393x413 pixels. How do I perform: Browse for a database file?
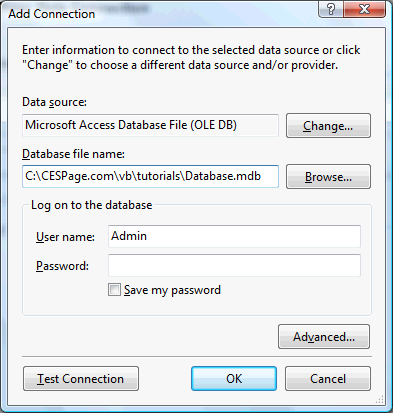[x=328, y=177]
